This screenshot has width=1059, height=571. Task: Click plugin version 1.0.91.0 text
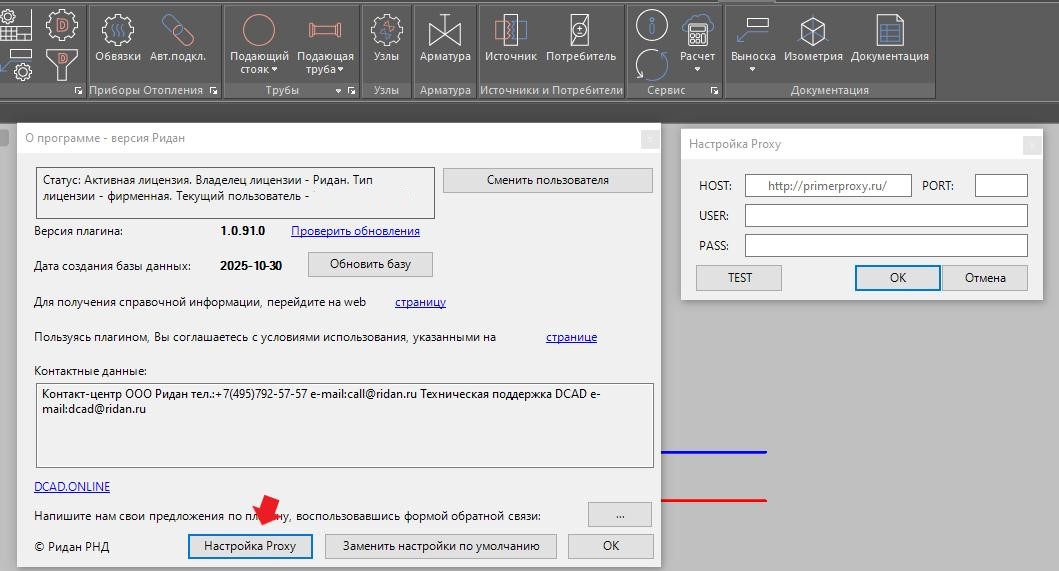click(x=242, y=231)
